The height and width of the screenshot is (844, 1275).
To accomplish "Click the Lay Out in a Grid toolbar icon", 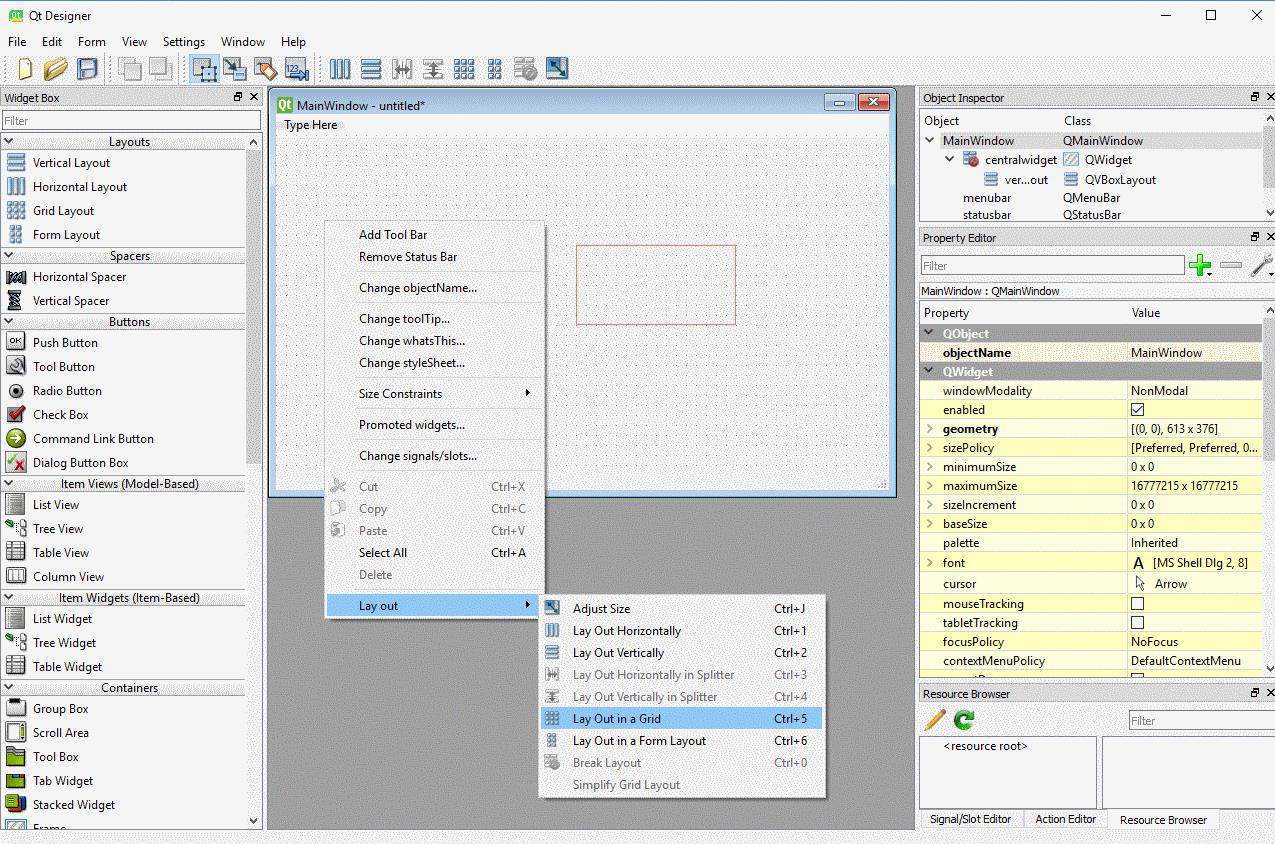I will pos(464,69).
